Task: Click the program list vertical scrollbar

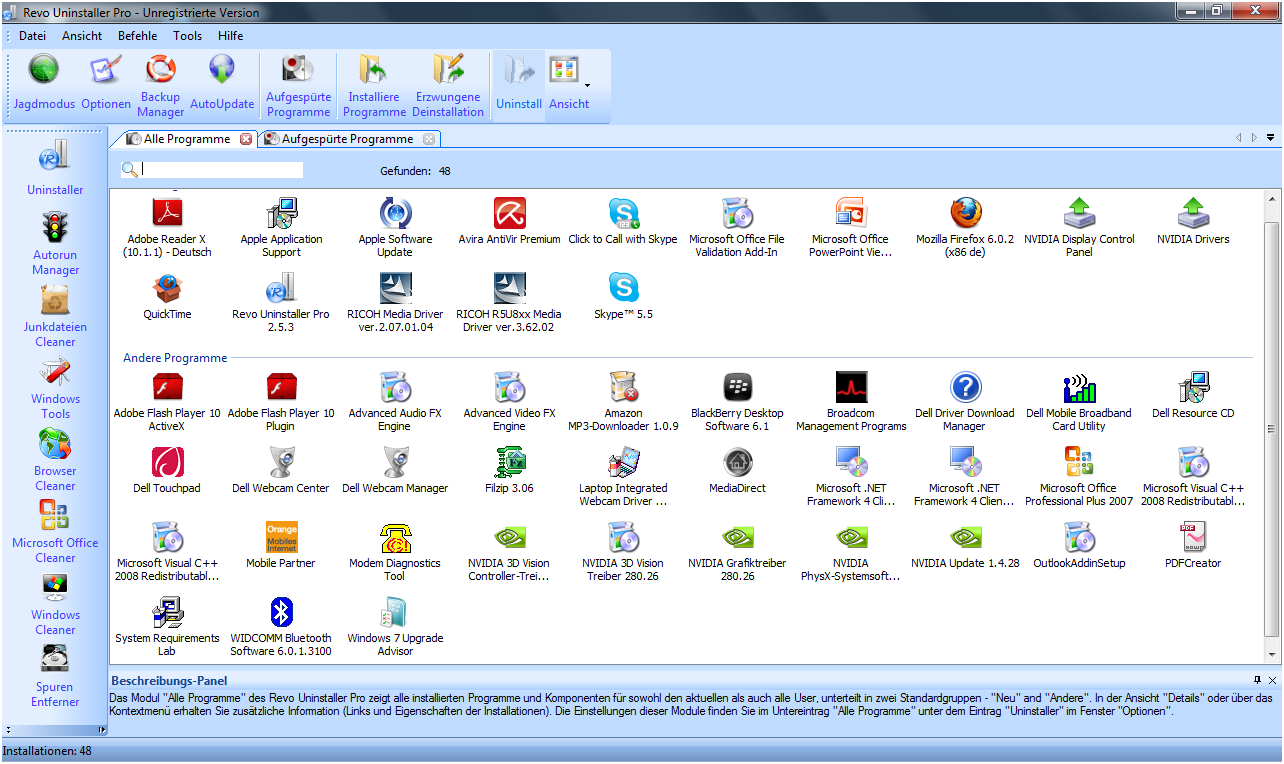Action: click(x=1272, y=428)
